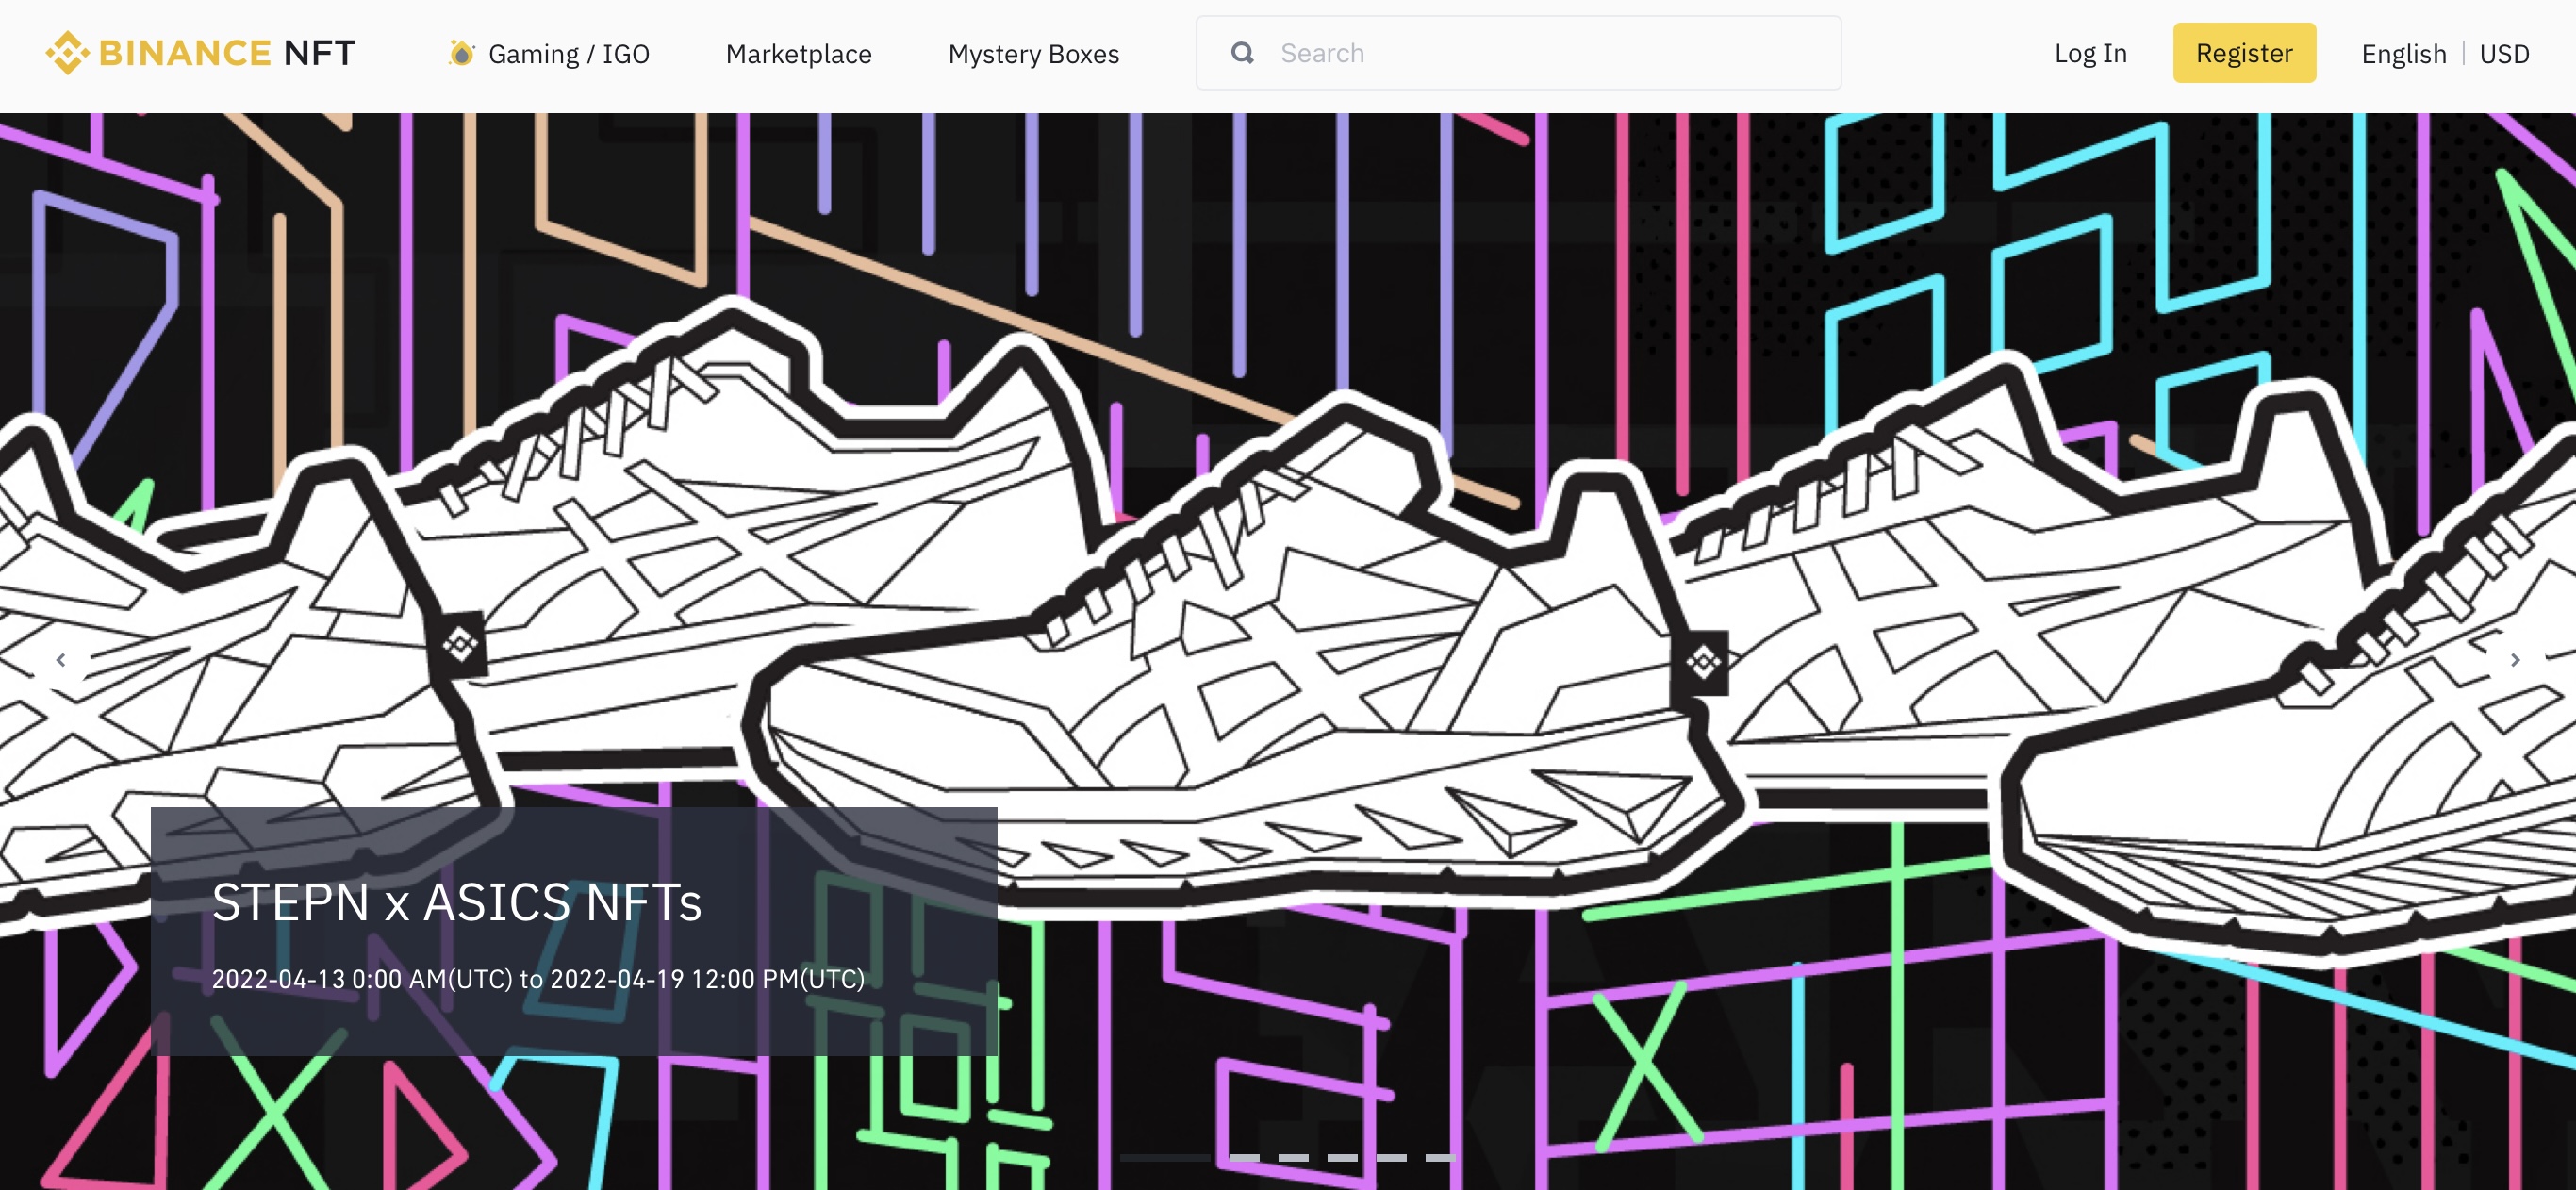
Task: Open the Gaming / IGO menu
Action: (x=568, y=54)
